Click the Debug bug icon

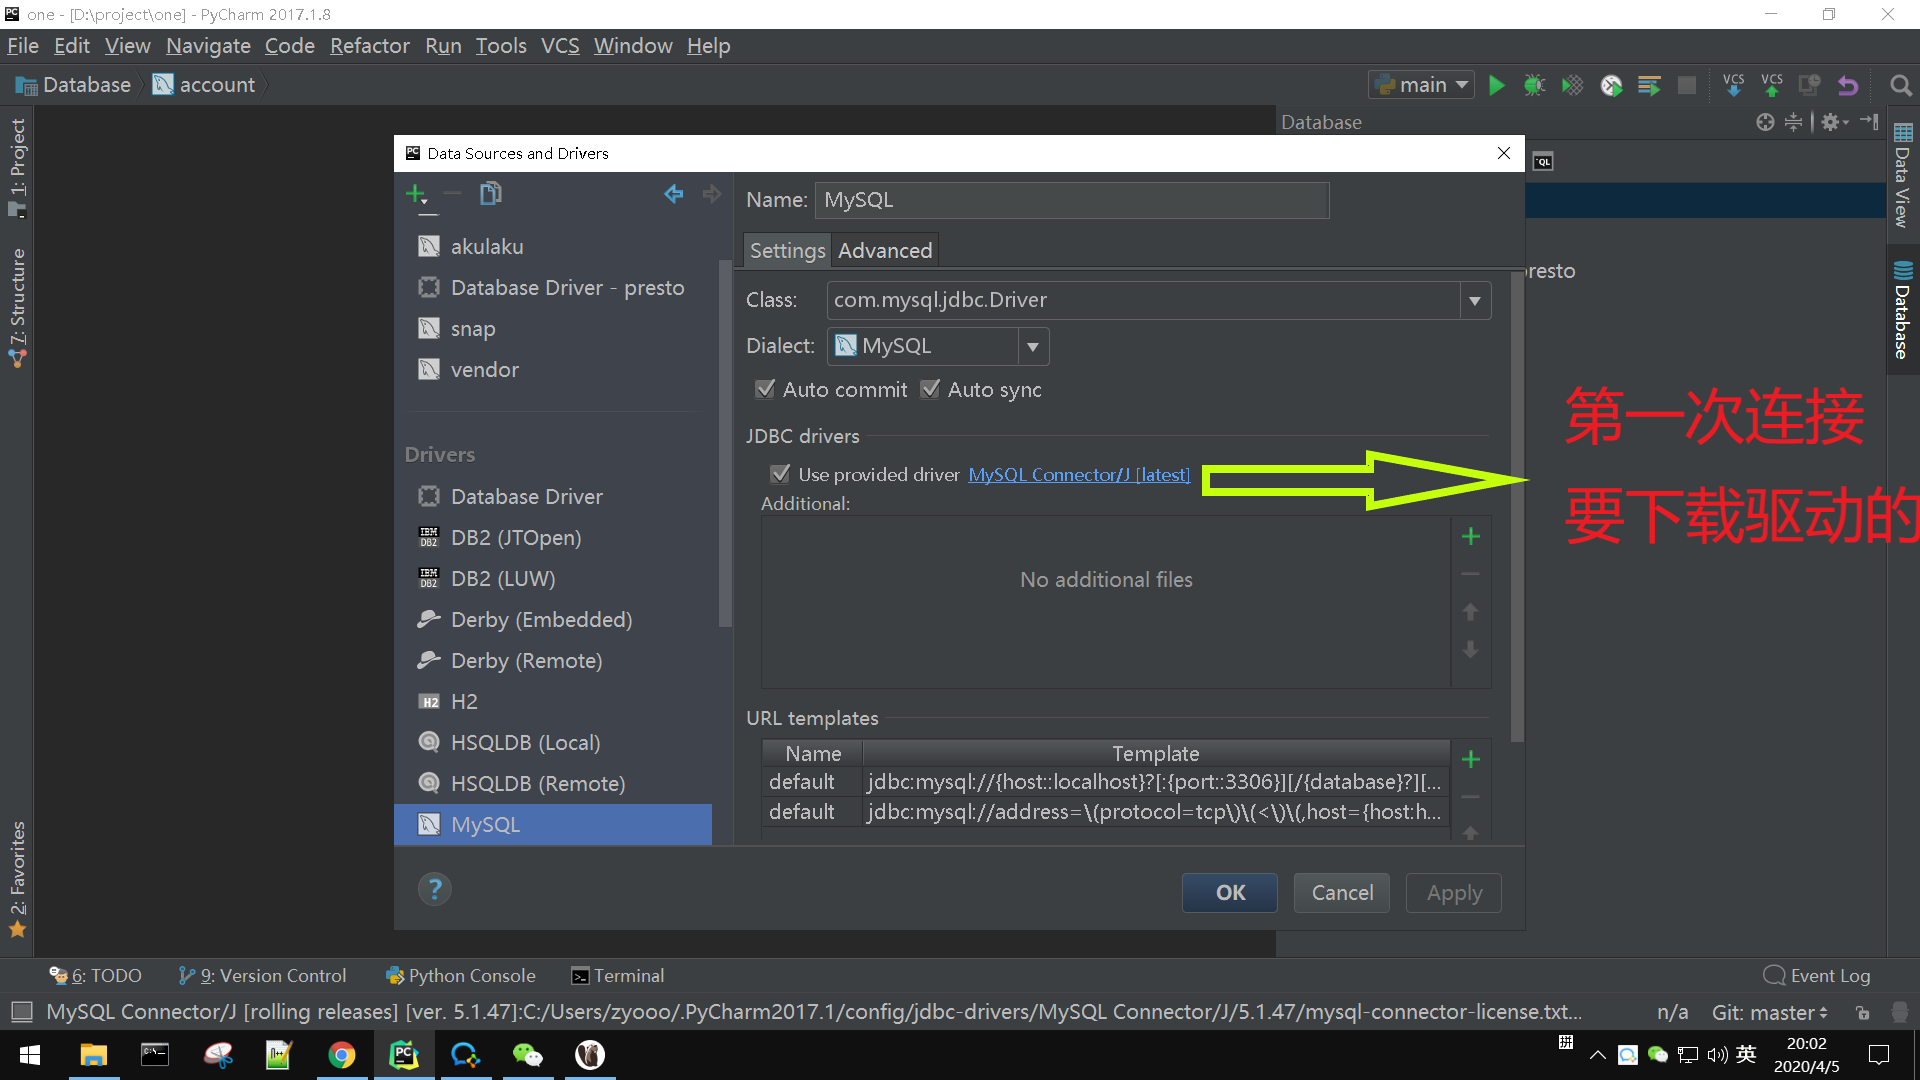[1534, 86]
